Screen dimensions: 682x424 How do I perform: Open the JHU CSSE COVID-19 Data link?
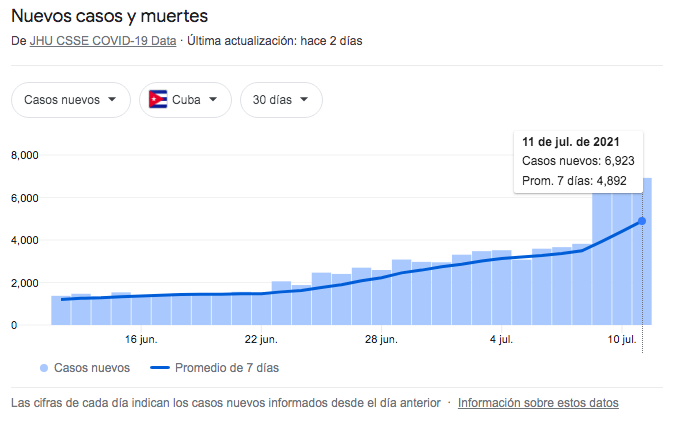tap(102, 41)
